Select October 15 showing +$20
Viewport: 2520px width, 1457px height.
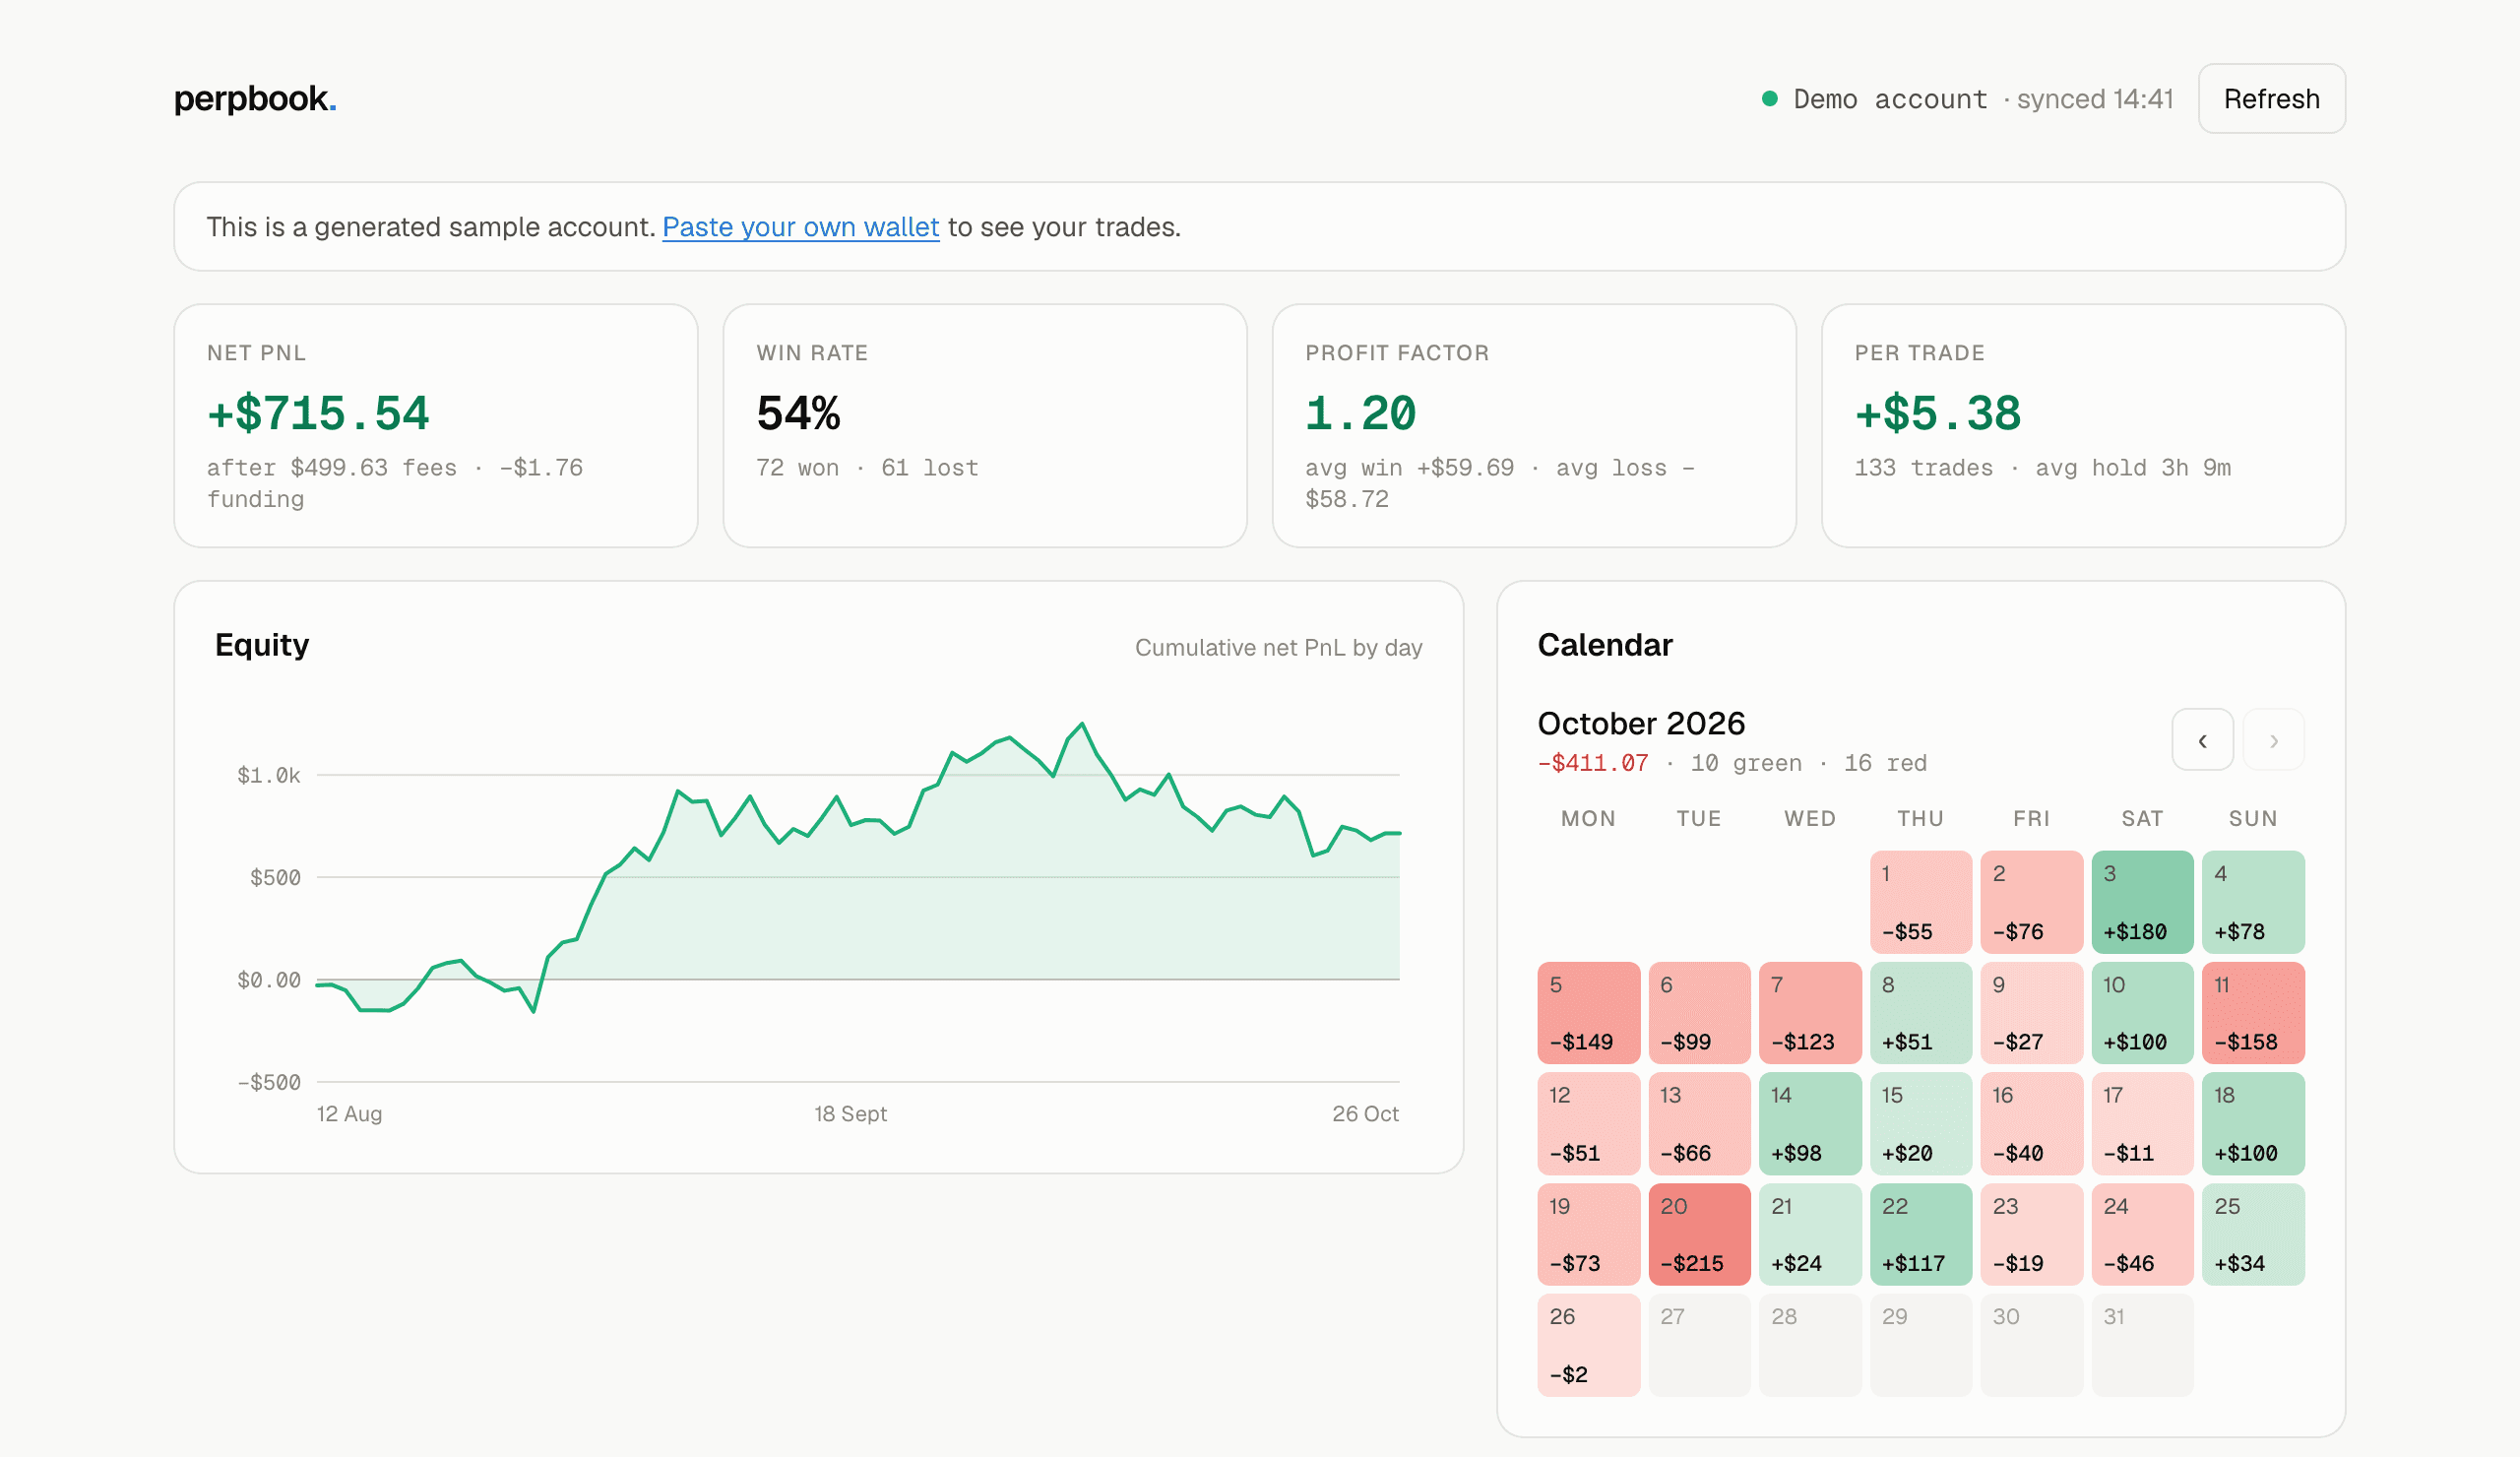pyautogui.click(x=1920, y=1123)
